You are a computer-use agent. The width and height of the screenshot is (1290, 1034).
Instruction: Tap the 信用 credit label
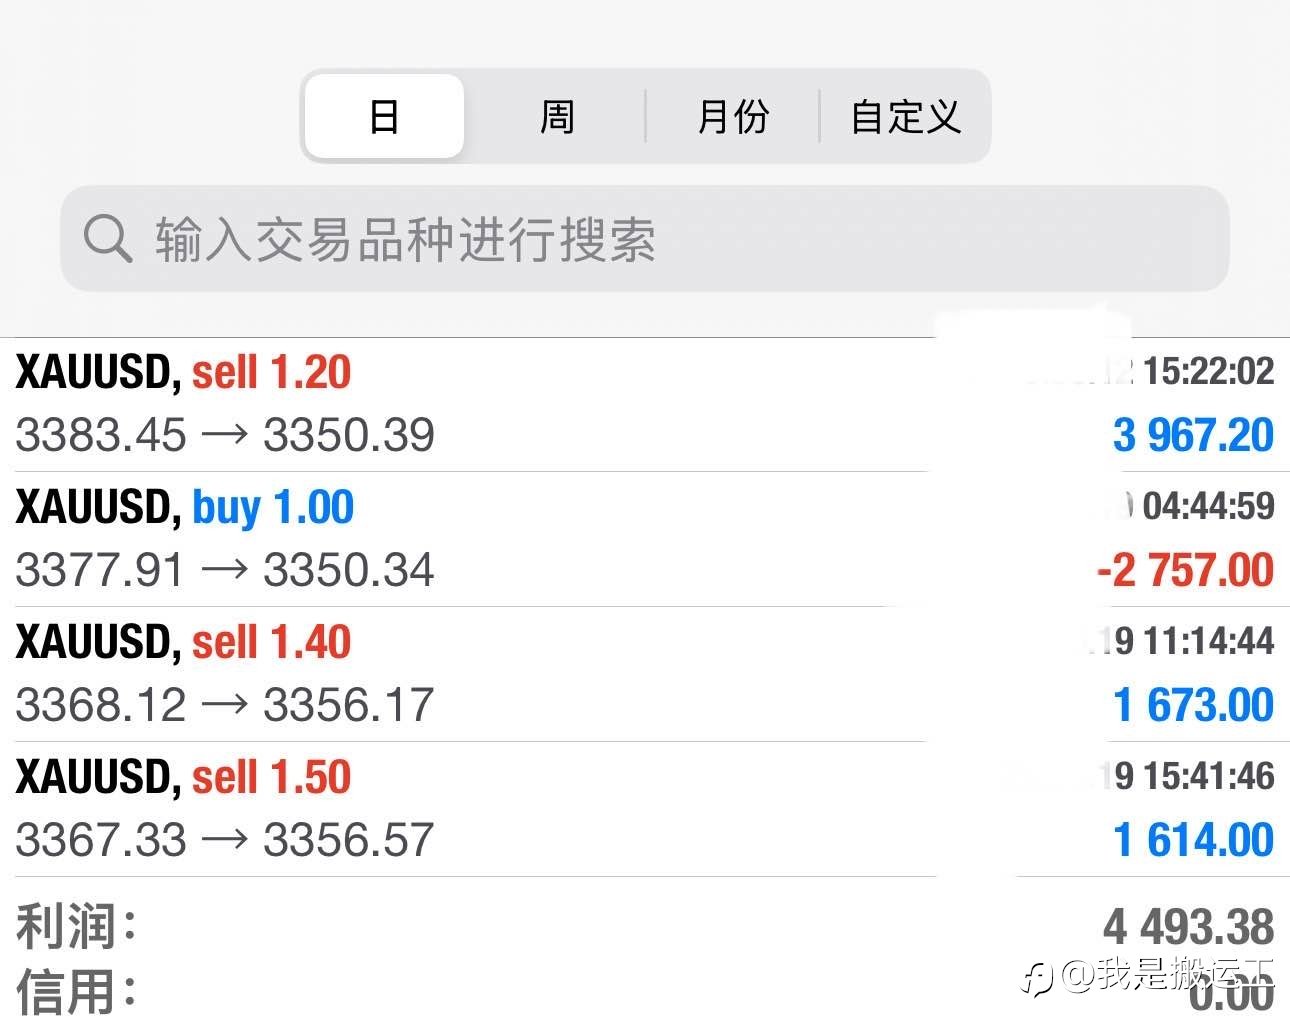click(x=76, y=992)
